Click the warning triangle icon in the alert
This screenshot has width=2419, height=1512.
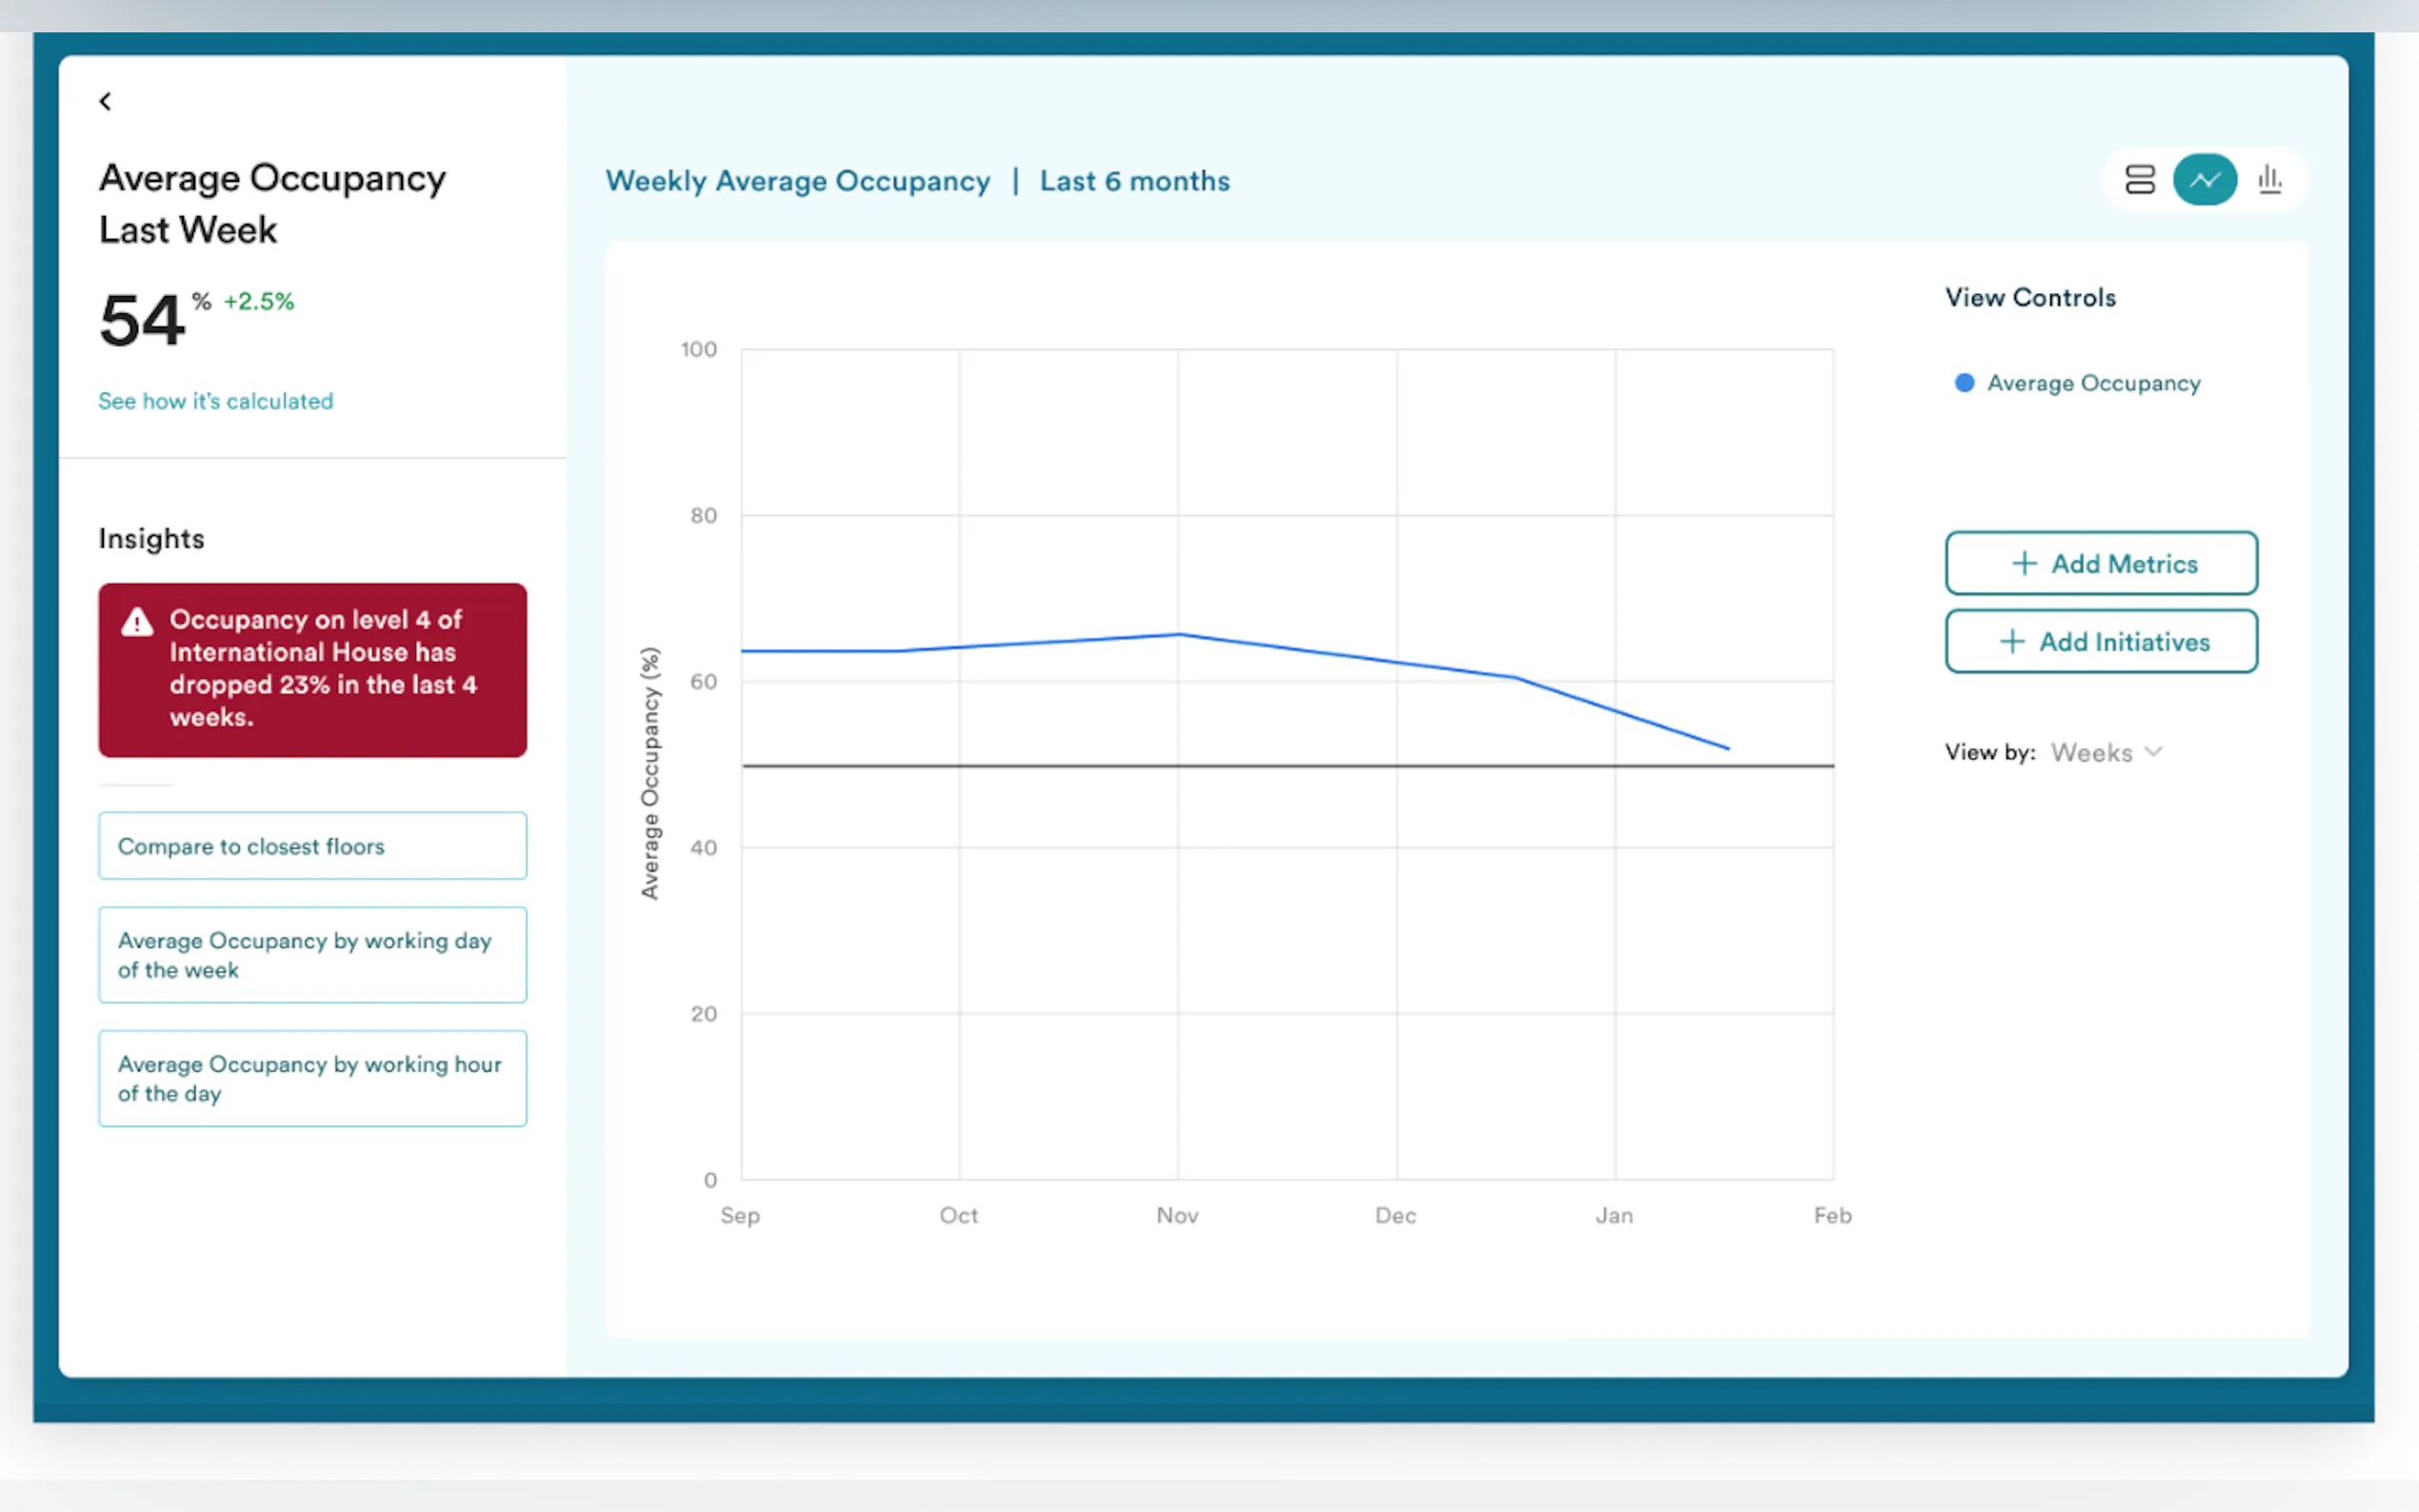coord(137,622)
